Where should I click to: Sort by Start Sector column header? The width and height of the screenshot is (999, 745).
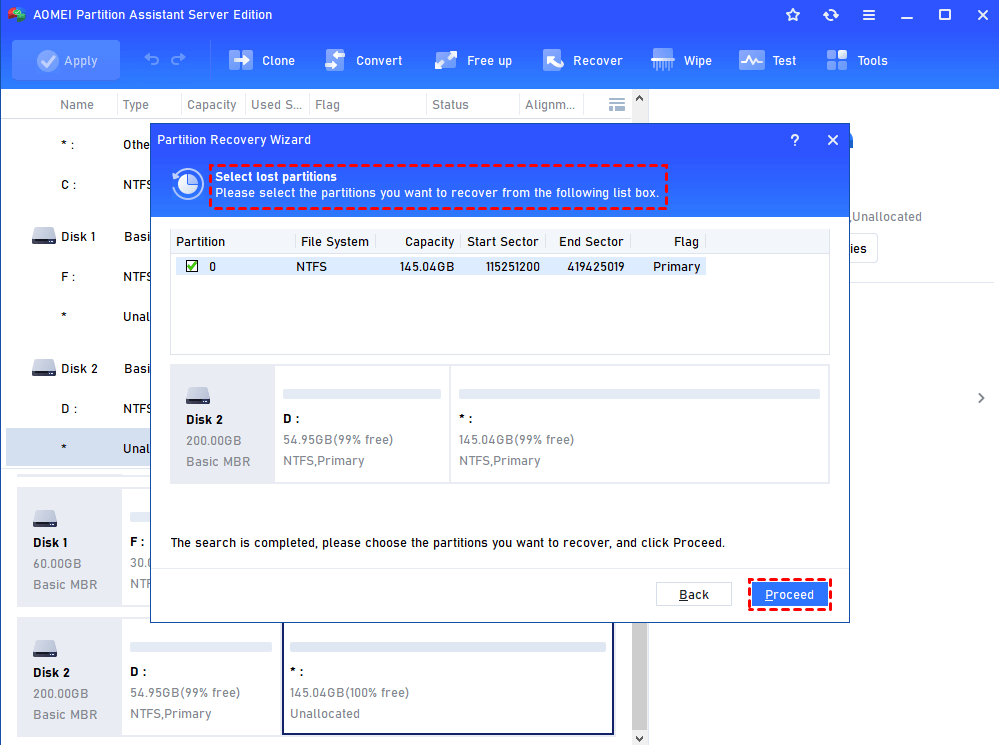pyautogui.click(x=503, y=242)
